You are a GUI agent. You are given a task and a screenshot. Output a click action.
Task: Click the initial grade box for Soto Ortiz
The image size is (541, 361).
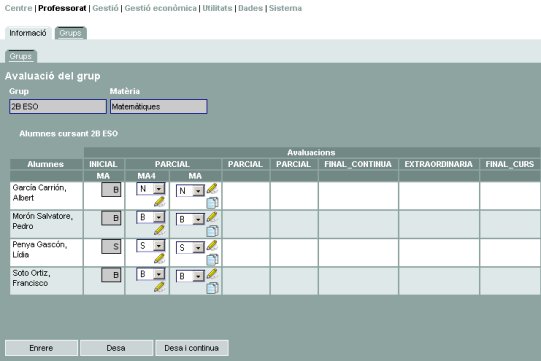click(x=111, y=275)
